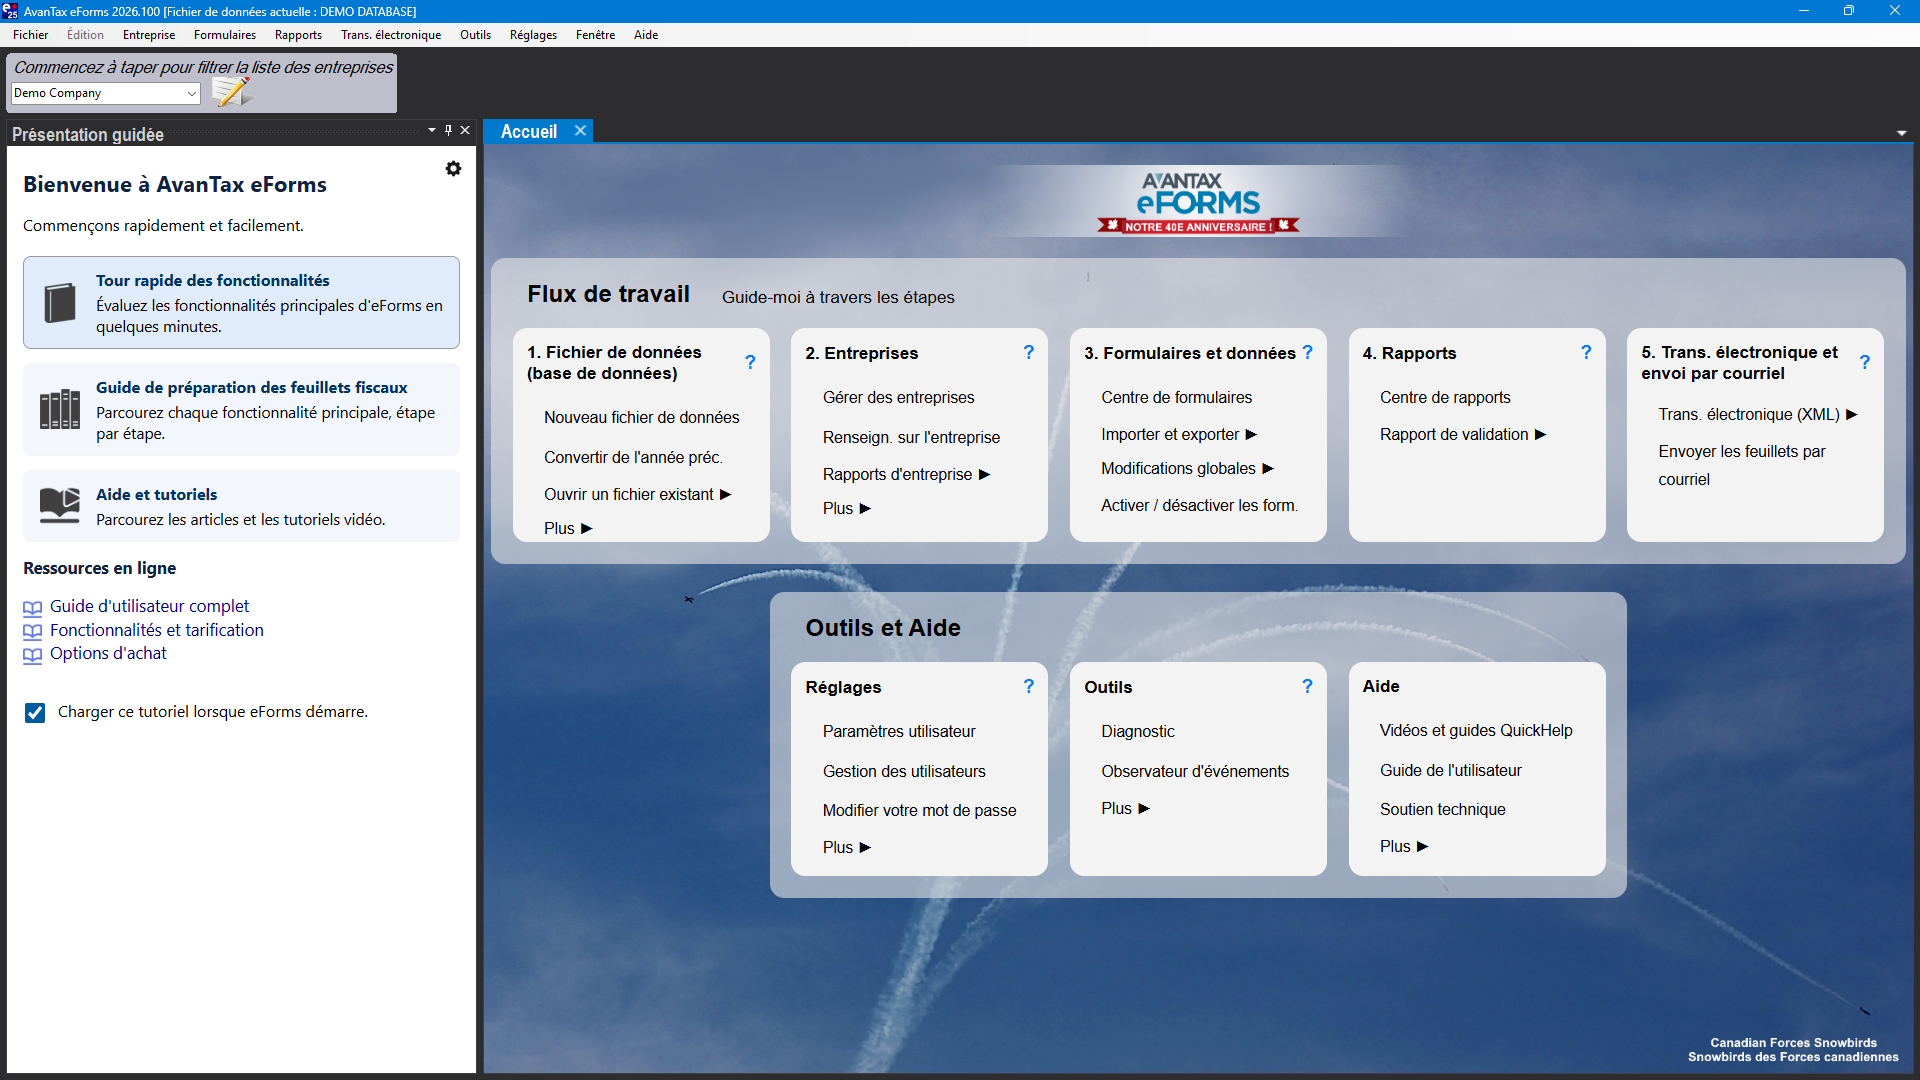Open the tab list dropdown at far right
Screen dimensions: 1920x1080
[1901, 133]
